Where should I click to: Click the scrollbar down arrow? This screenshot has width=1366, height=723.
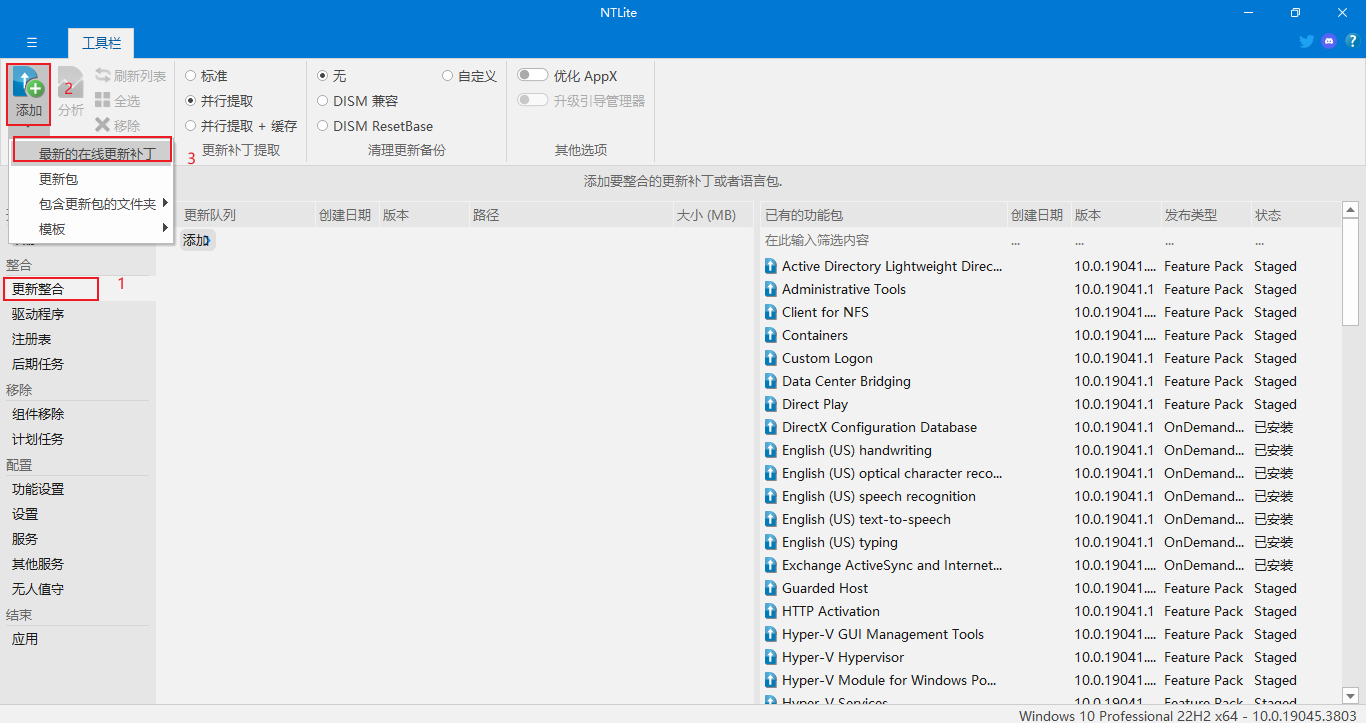1350,695
